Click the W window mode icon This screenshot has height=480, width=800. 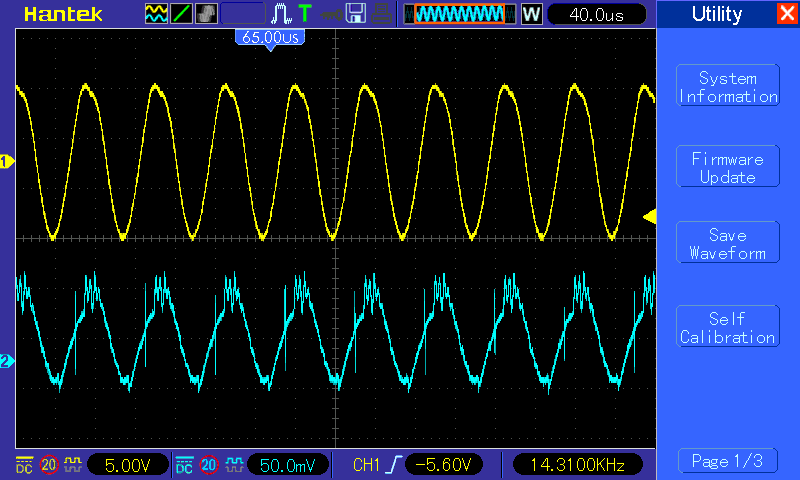pos(531,14)
